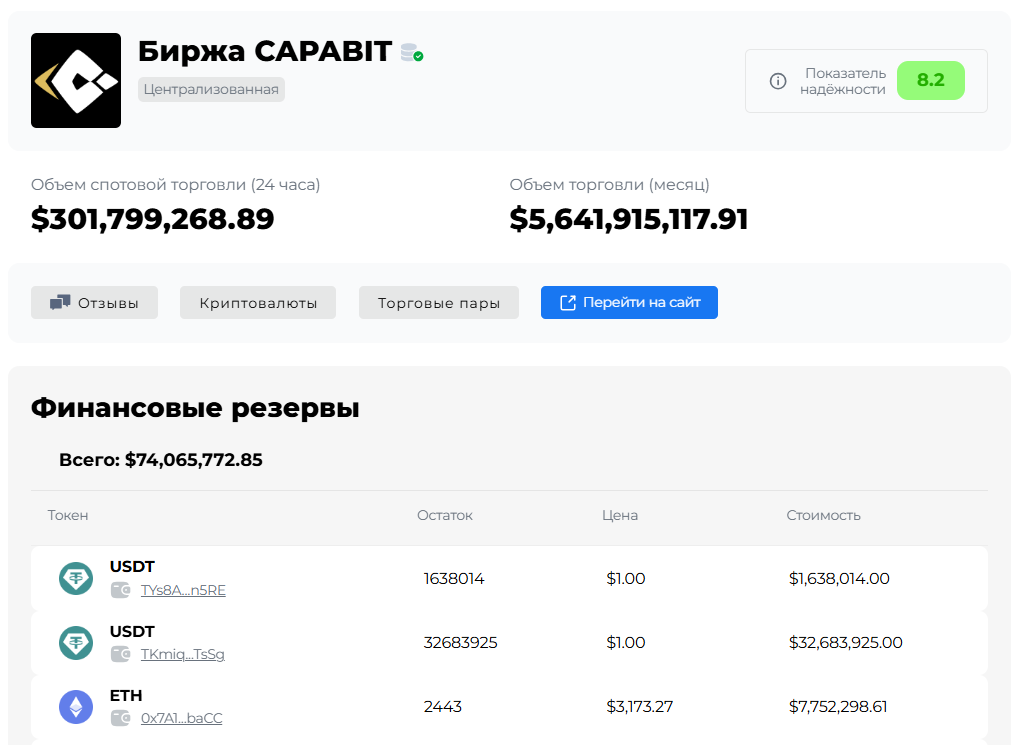The image size is (1027, 745).
Task: Open wallet address TYs8A...n5RE
Action: [183, 590]
